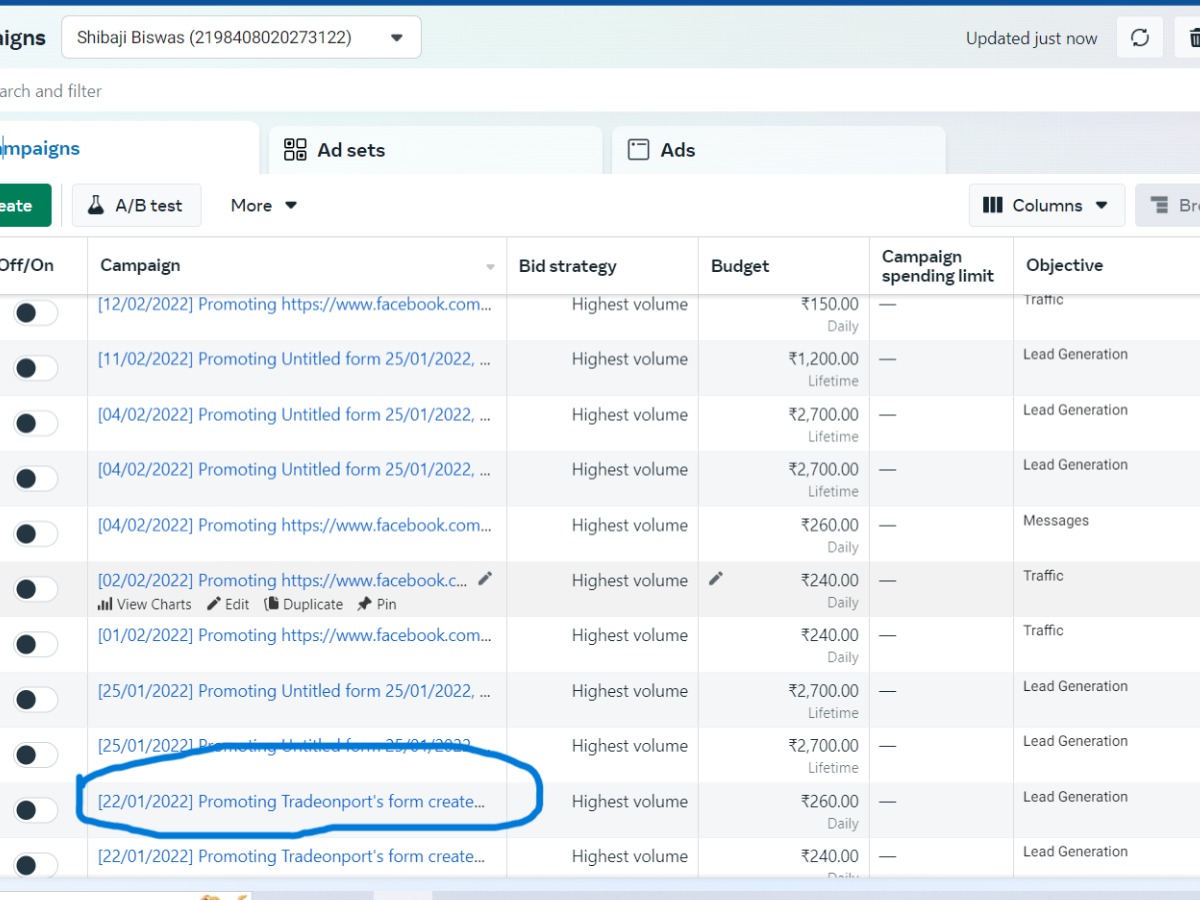
Task: Click the budget edit pencil in ₹240.00 row
Action: [716, 578]
